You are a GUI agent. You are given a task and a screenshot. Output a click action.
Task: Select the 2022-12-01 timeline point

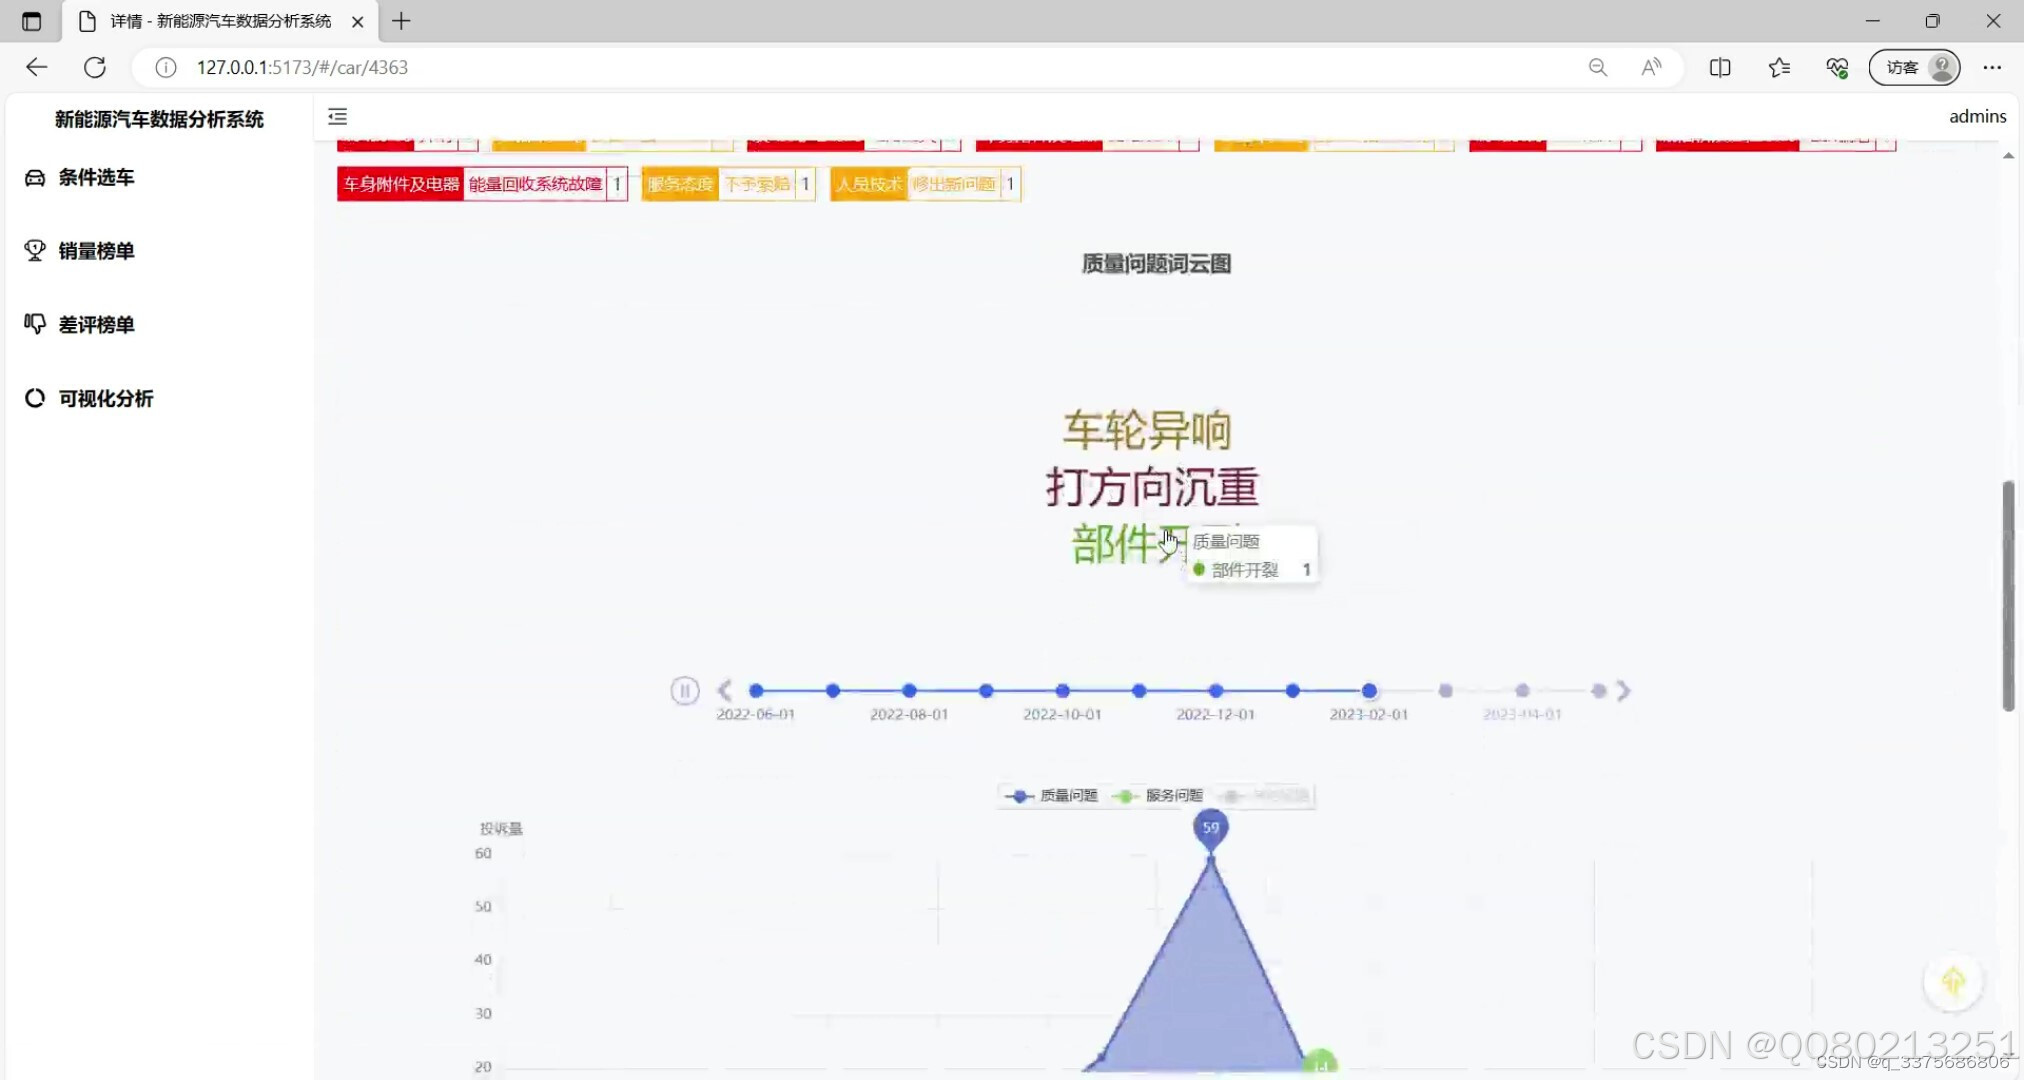click(x=1215, y=690)
